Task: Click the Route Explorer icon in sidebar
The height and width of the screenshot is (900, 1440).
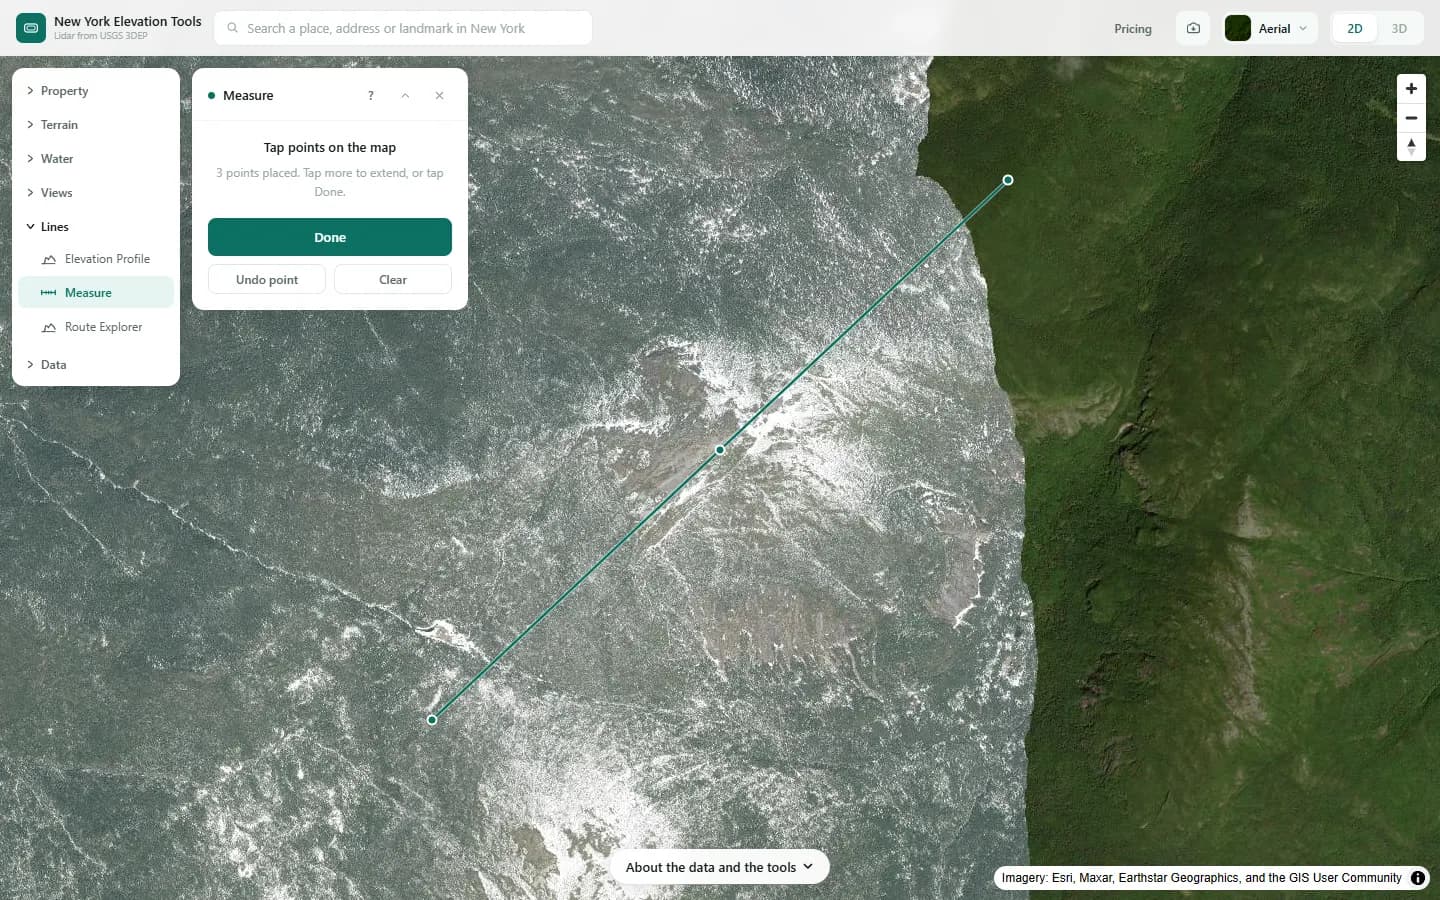Action: pyautogui.click(x=49, y=327)
